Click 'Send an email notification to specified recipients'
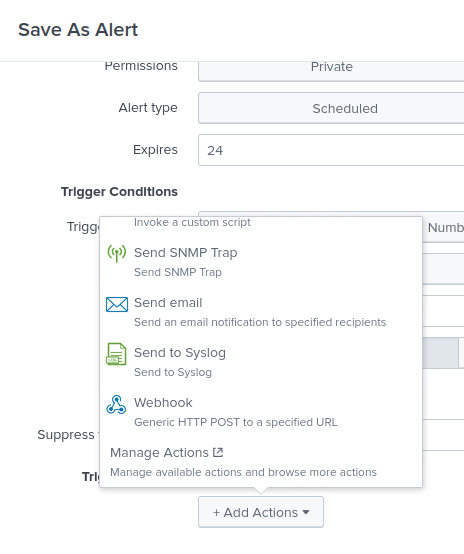 tap(260, 322)
